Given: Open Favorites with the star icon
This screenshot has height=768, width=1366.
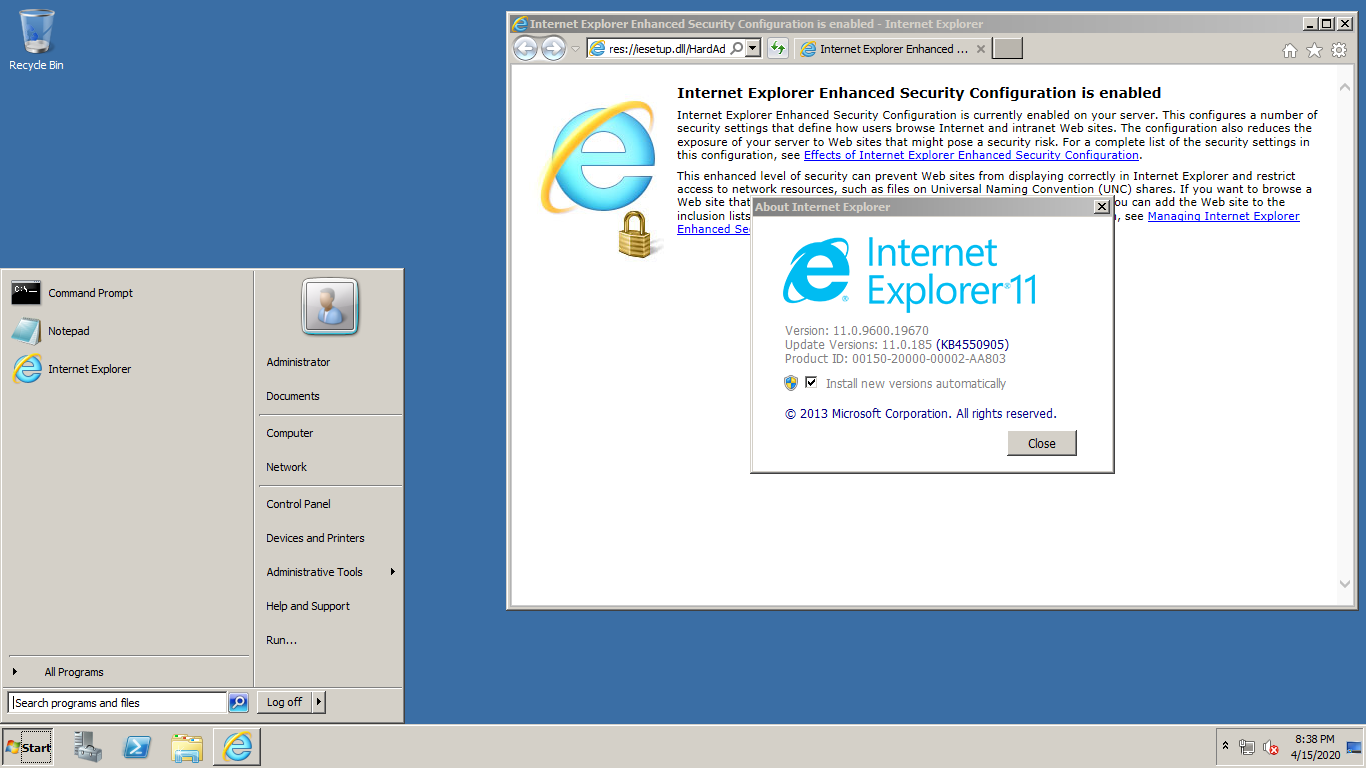Looking at the screenshot, I should [1314, 50].
